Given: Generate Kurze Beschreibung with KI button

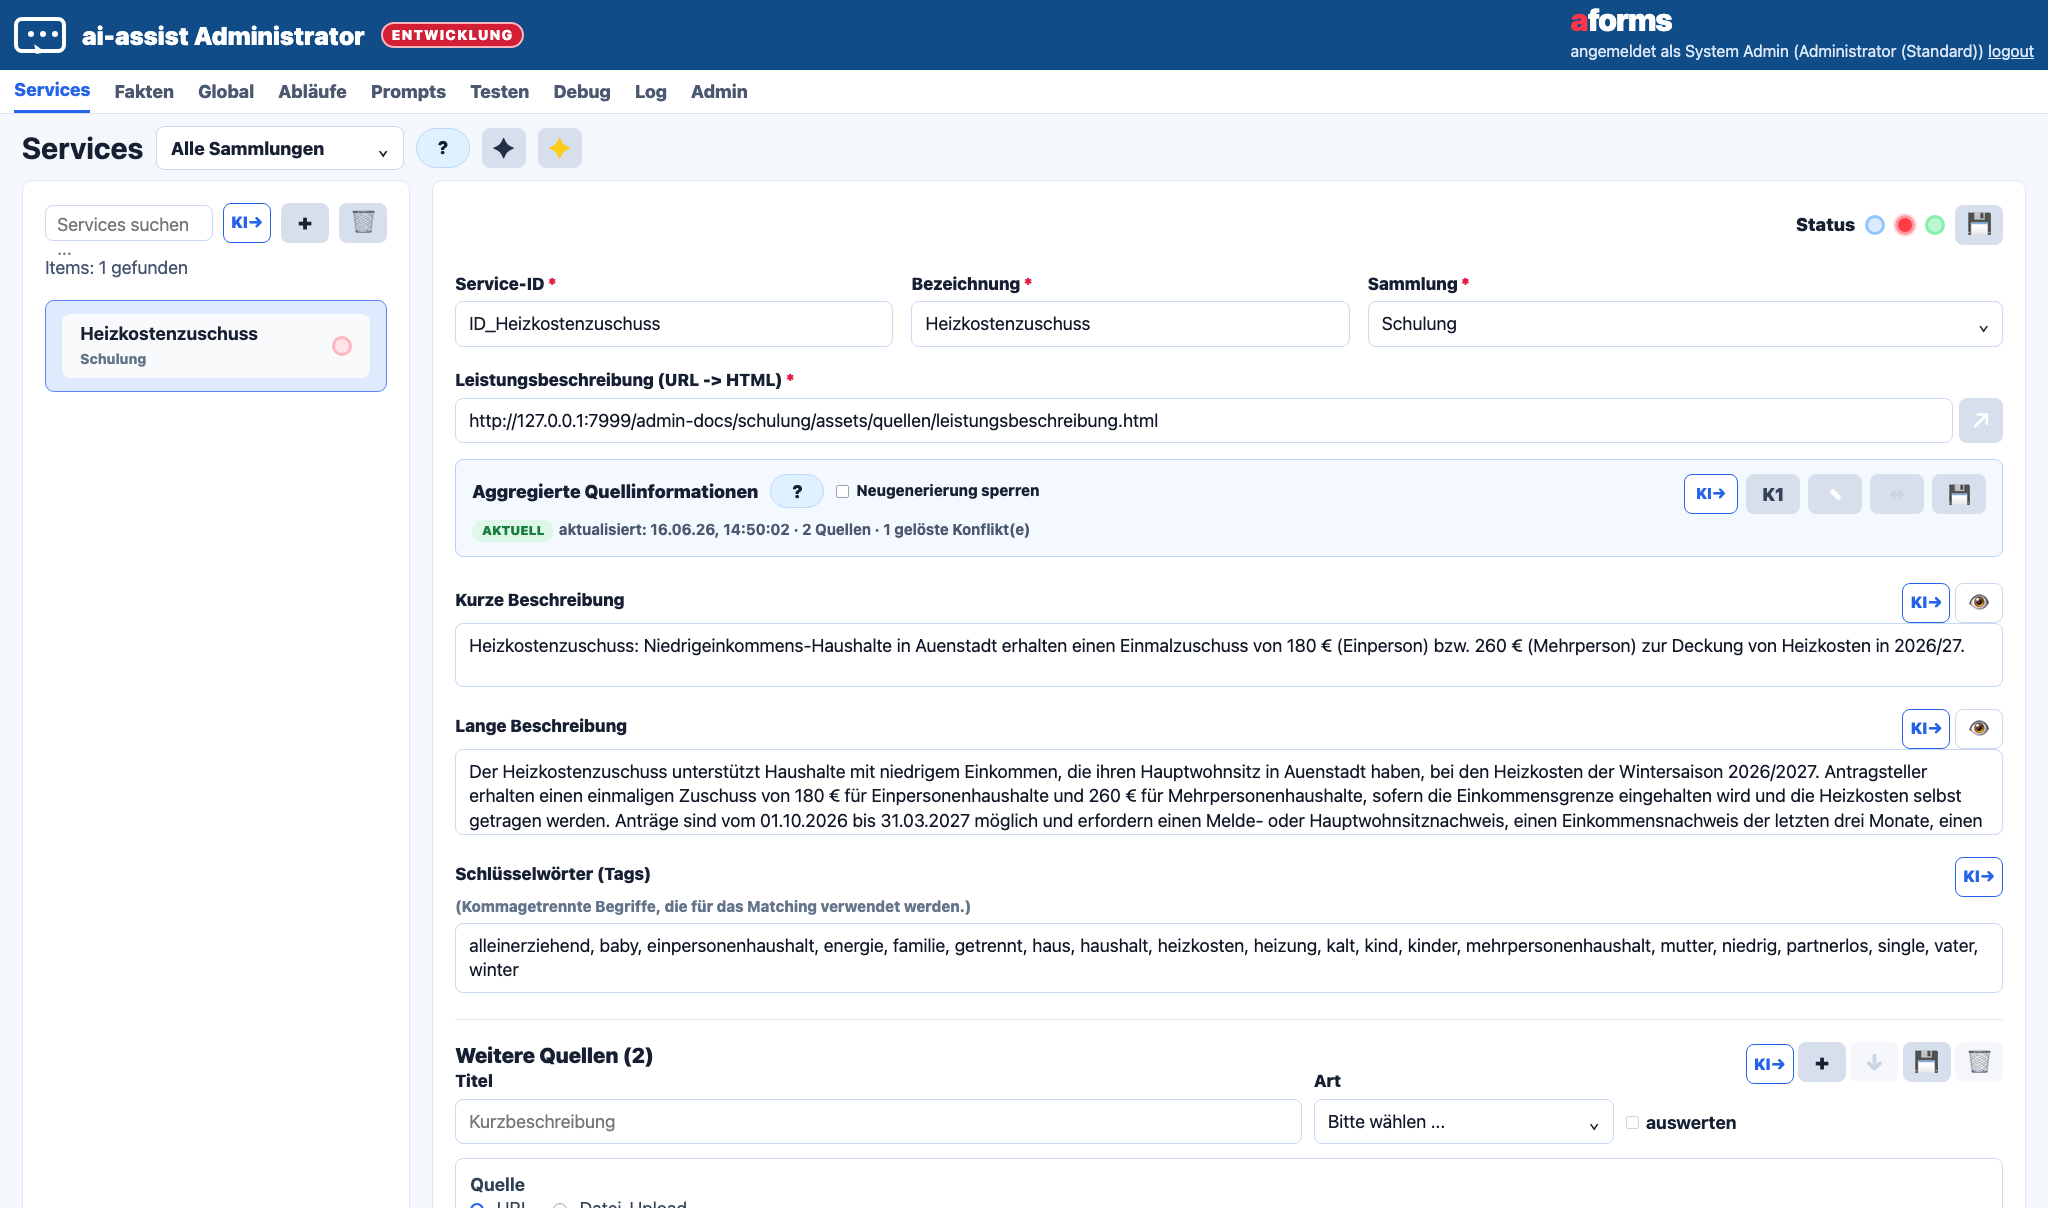Looking at the screenshot, I should (1926, 603).
